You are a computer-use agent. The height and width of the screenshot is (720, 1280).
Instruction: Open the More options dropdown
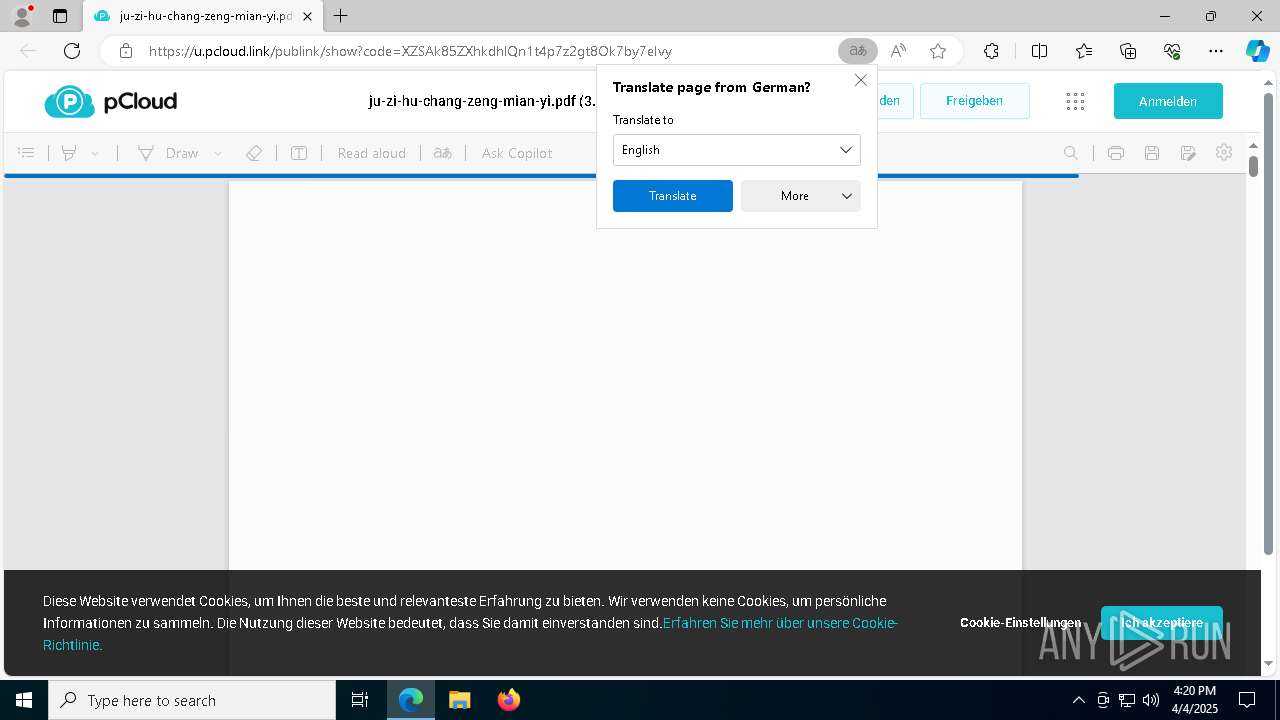point(801,196)
